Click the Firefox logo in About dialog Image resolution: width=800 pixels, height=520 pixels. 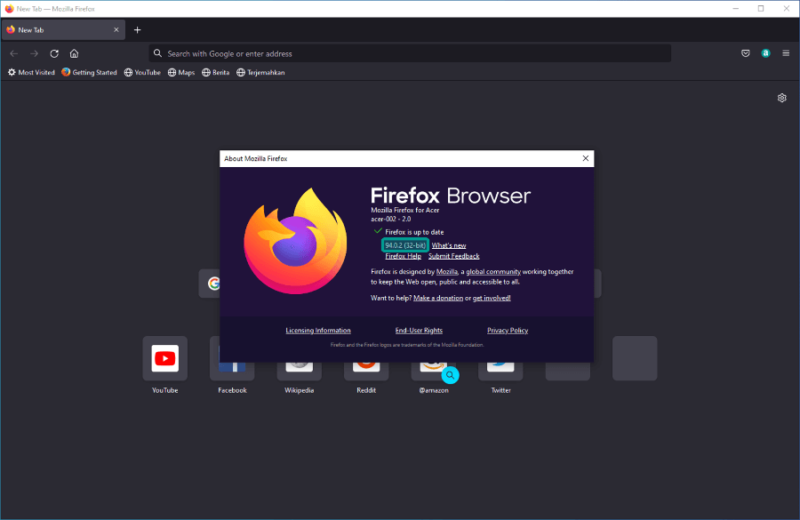tap(295, 241)
